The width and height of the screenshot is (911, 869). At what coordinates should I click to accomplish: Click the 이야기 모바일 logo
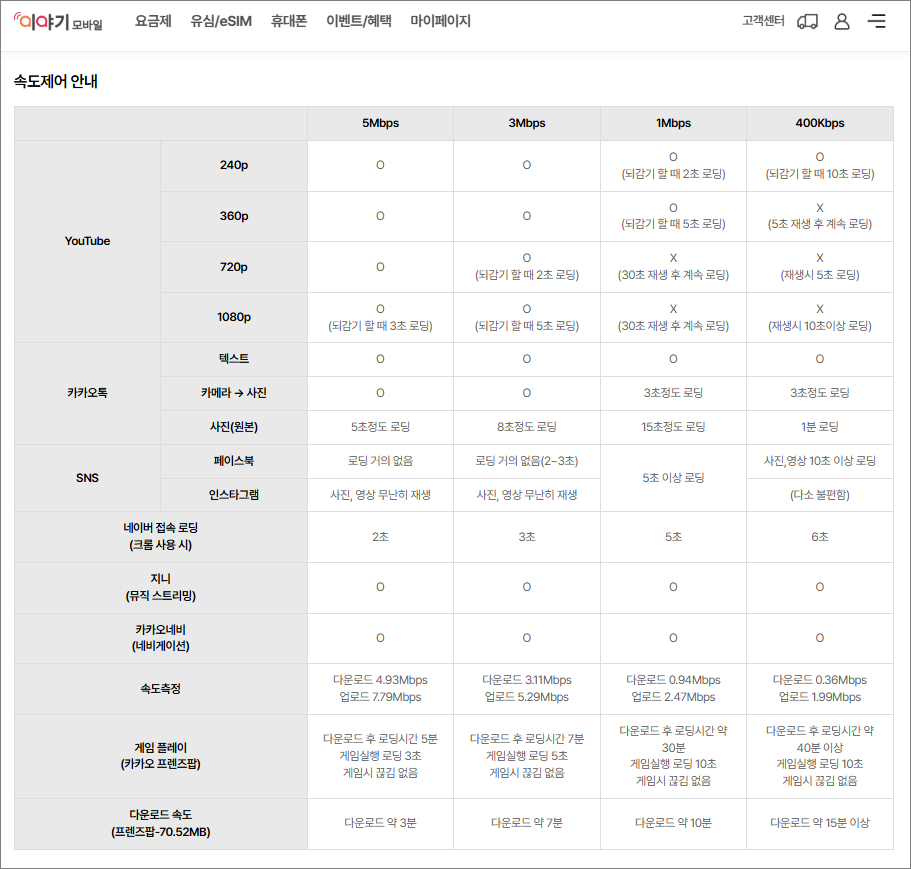tap(58, 21)
